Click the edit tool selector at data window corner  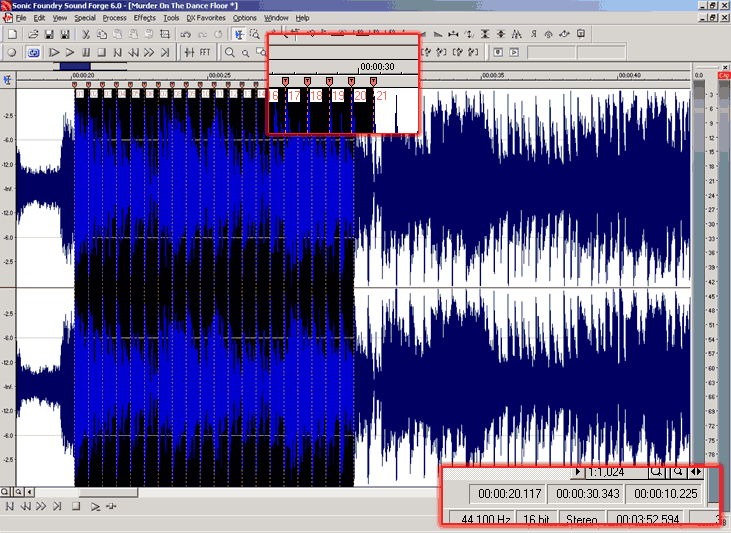pos(7,80)
